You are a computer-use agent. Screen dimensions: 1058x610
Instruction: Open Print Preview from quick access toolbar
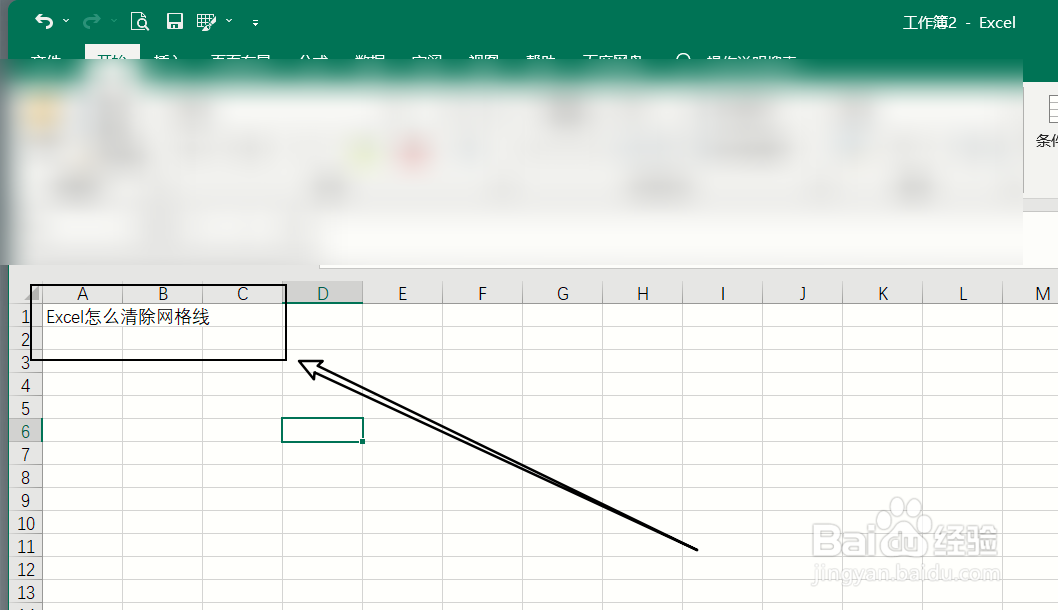tap(139, 22)
